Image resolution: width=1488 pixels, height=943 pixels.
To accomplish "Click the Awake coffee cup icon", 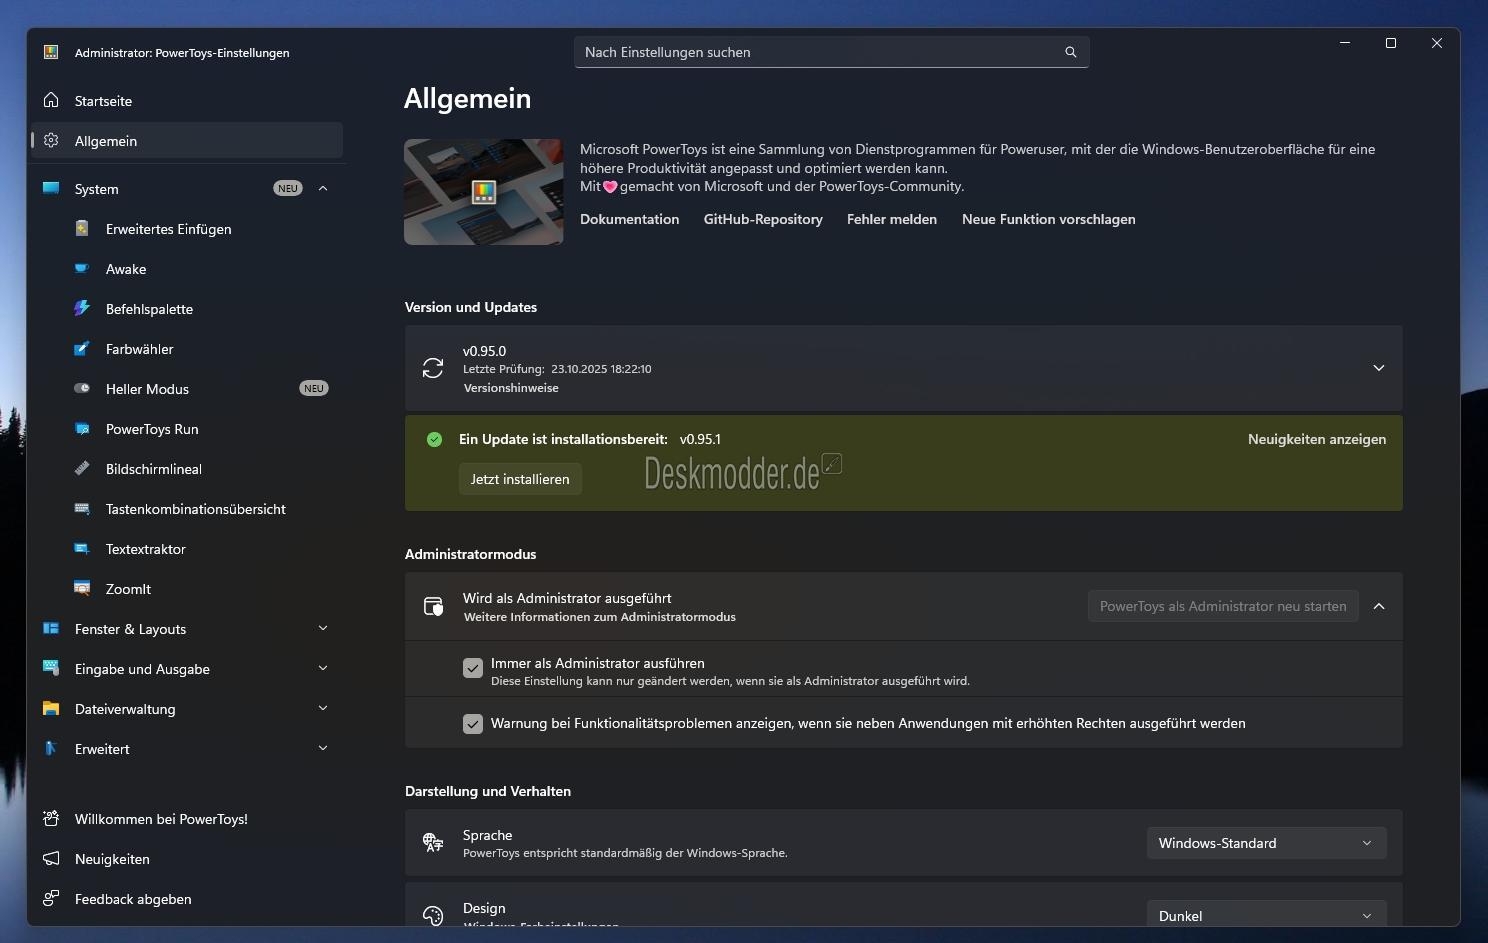I will click(x=82, y=269).
